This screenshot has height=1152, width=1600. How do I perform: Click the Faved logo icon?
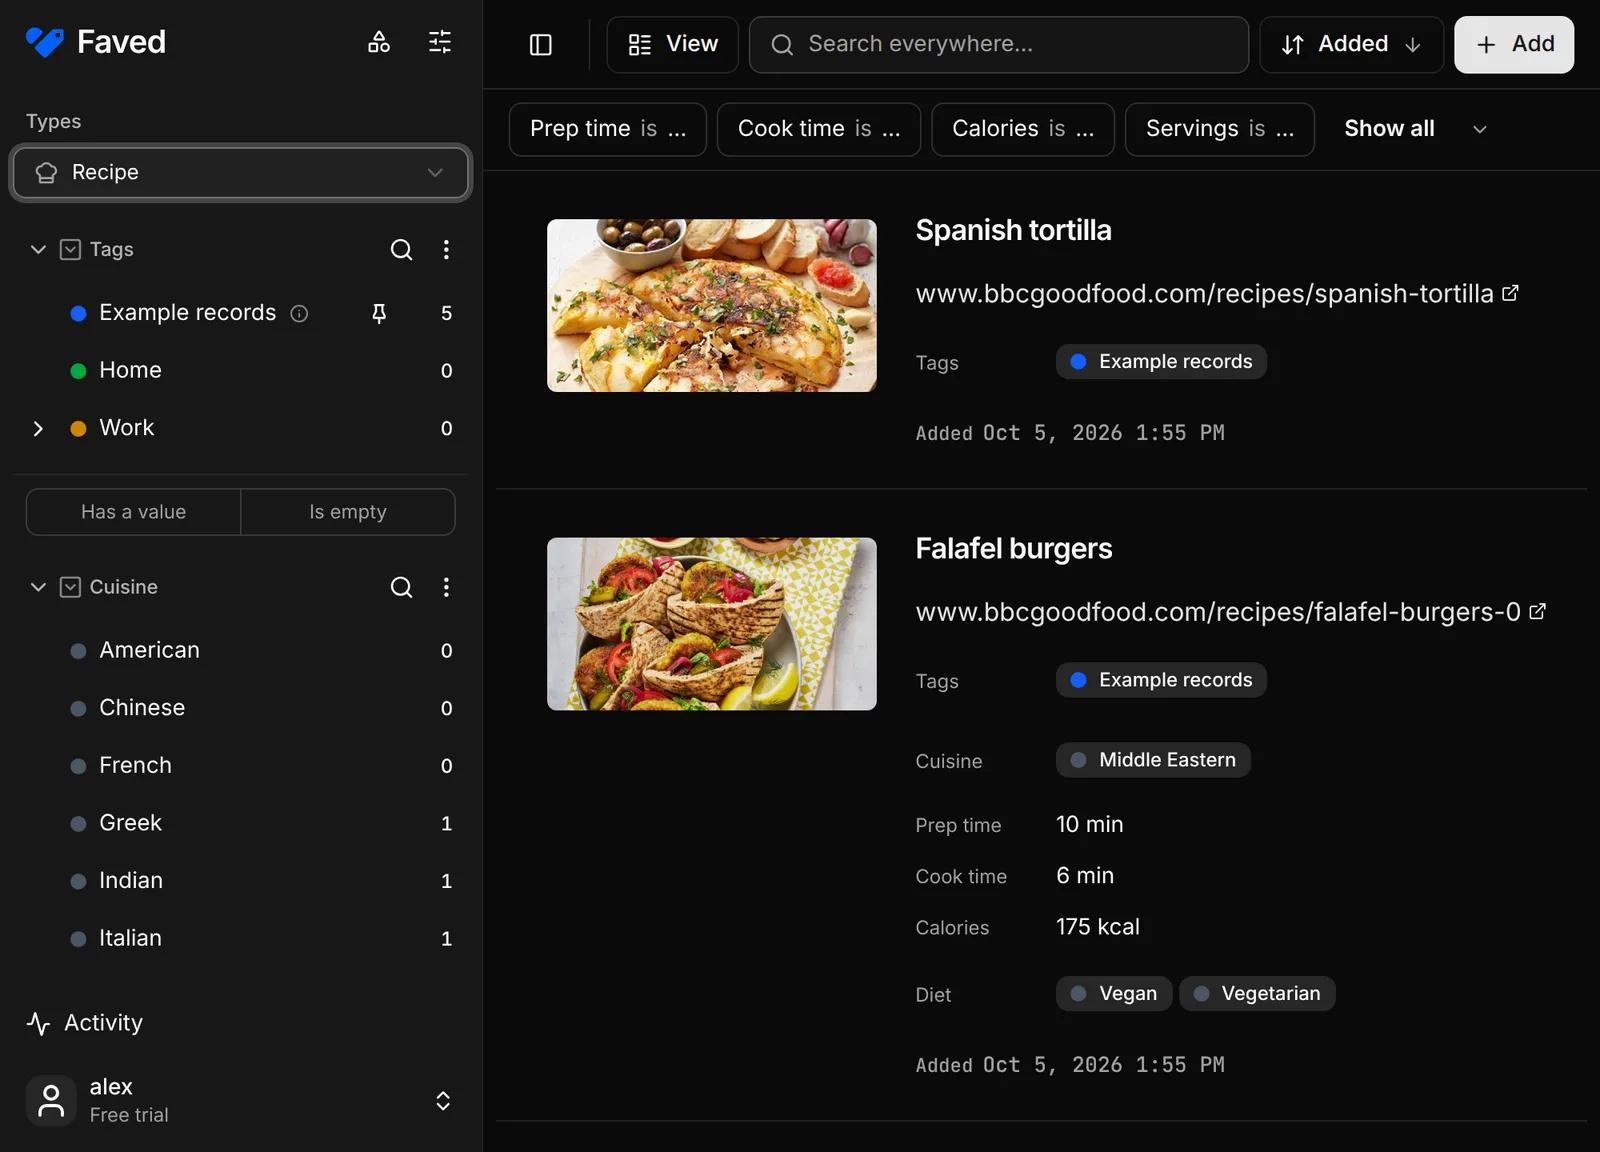pyautogui.click(x=45, y=42)
